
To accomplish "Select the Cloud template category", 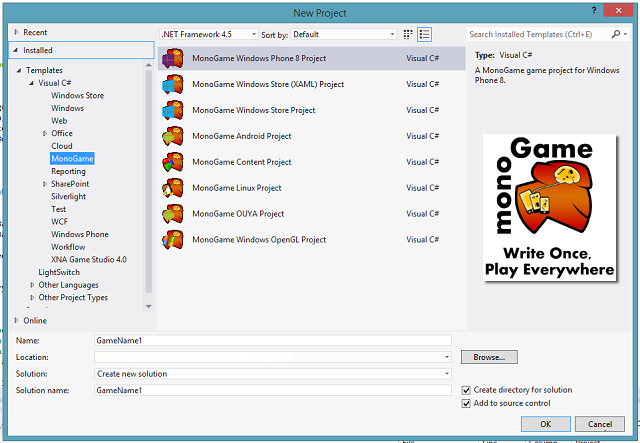I will point(62,146).
